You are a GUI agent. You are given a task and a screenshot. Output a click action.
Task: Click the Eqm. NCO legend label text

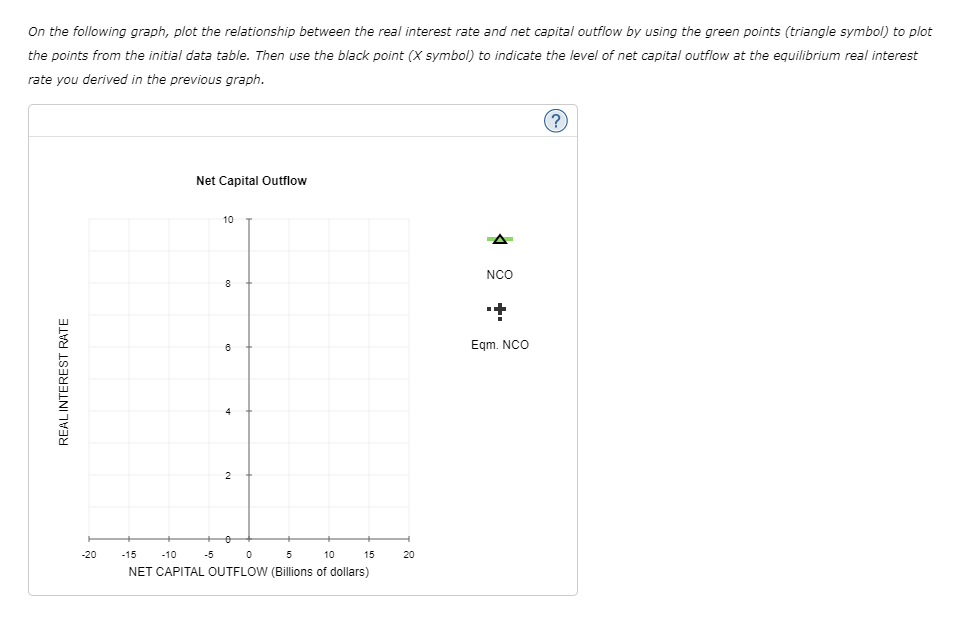[499, 345]
